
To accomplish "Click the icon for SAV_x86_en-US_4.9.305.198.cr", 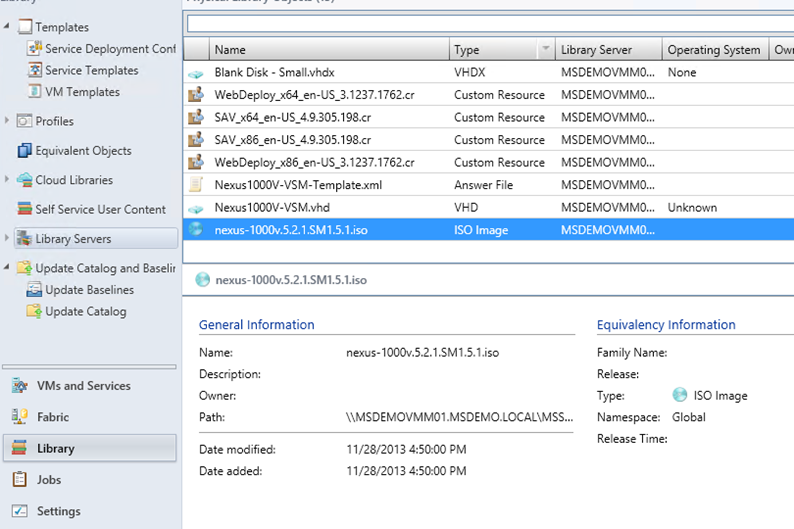I will click(x=196, y=139).
